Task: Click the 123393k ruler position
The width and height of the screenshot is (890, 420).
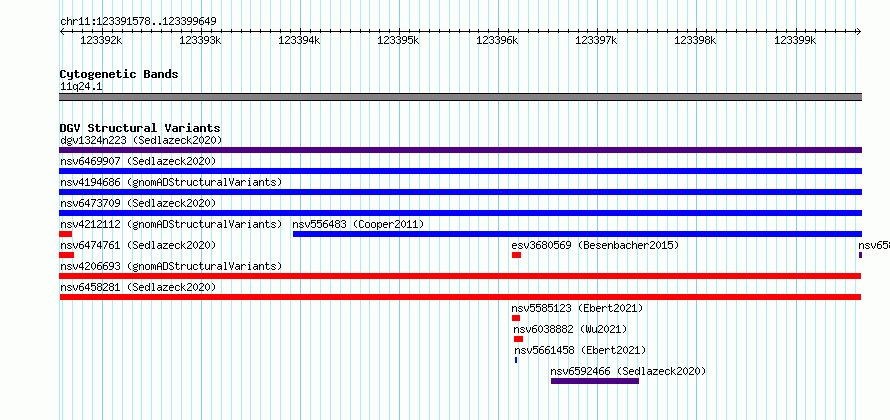Action: [200, 40]
